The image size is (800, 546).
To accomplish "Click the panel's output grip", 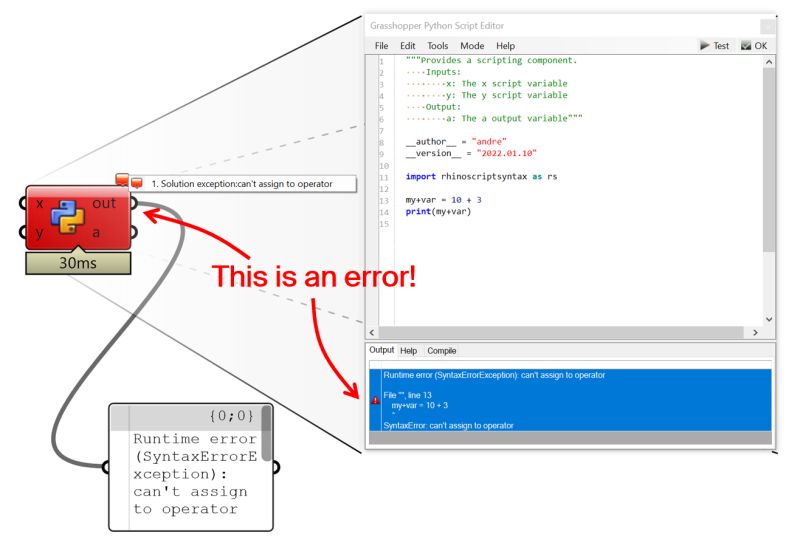I will [x=276, y=467].
